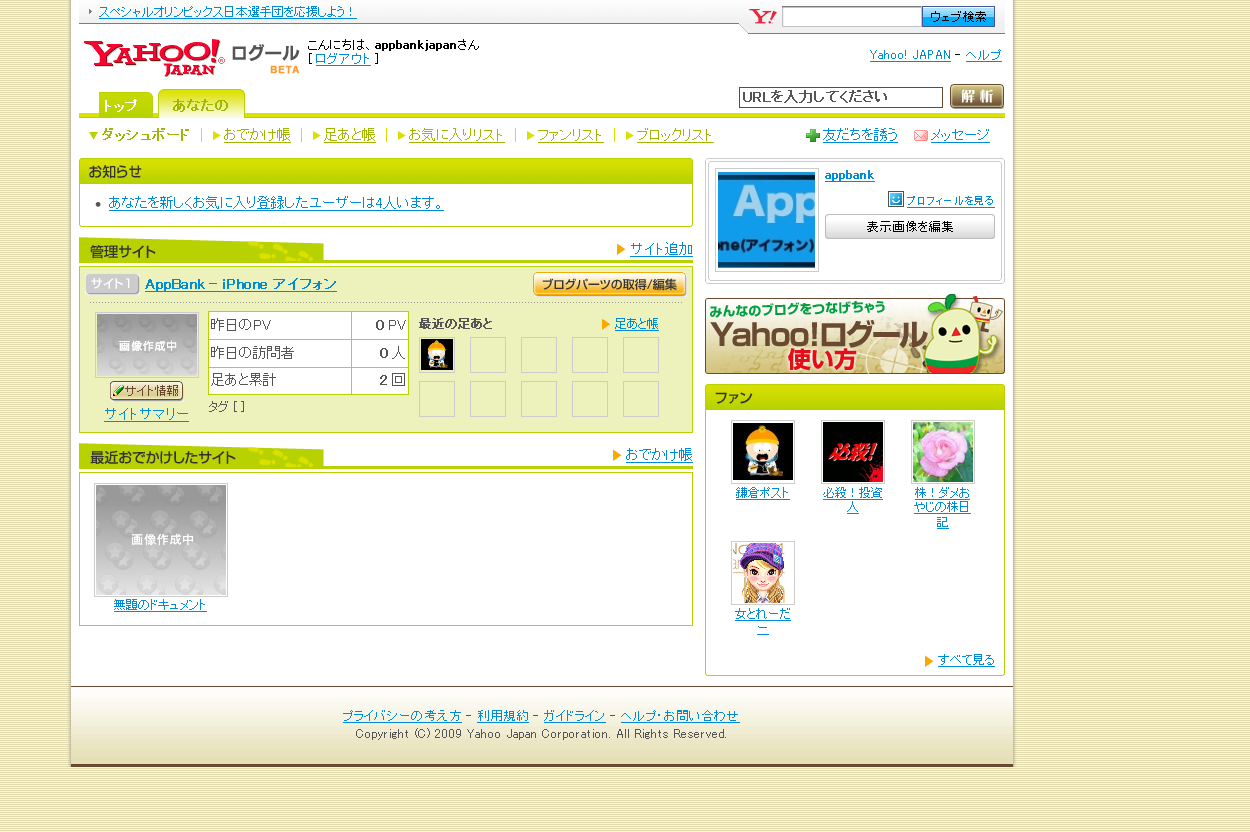Click サイト追加 link

(661, 249)
